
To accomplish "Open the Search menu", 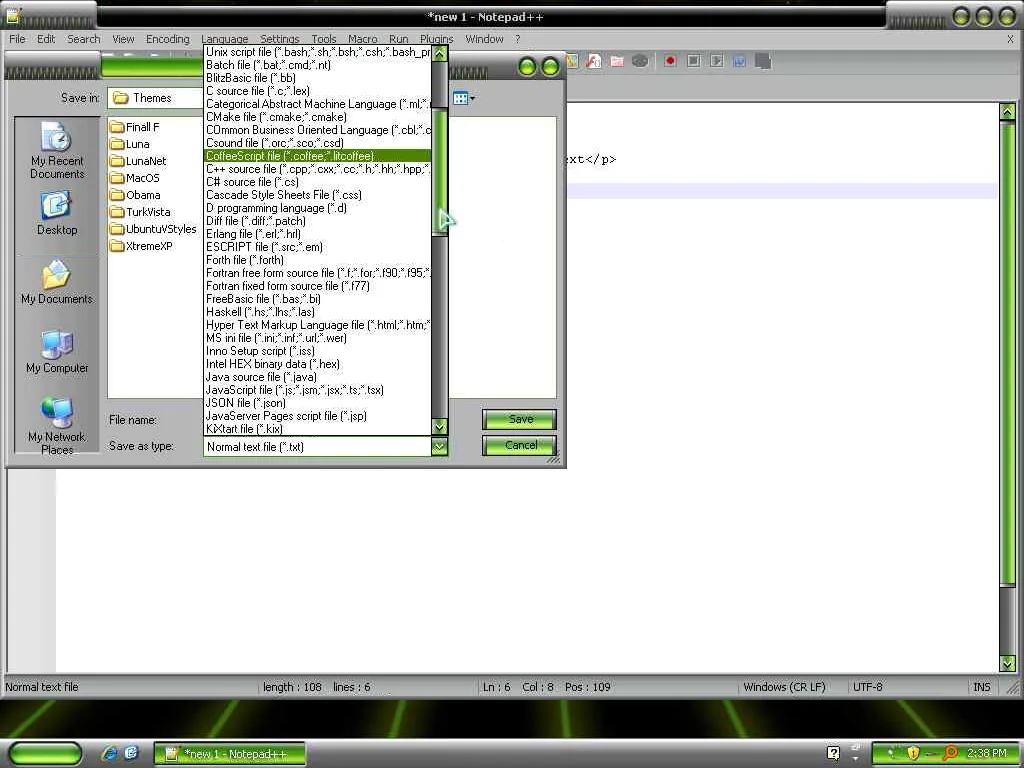I will (x=84, y=39).
